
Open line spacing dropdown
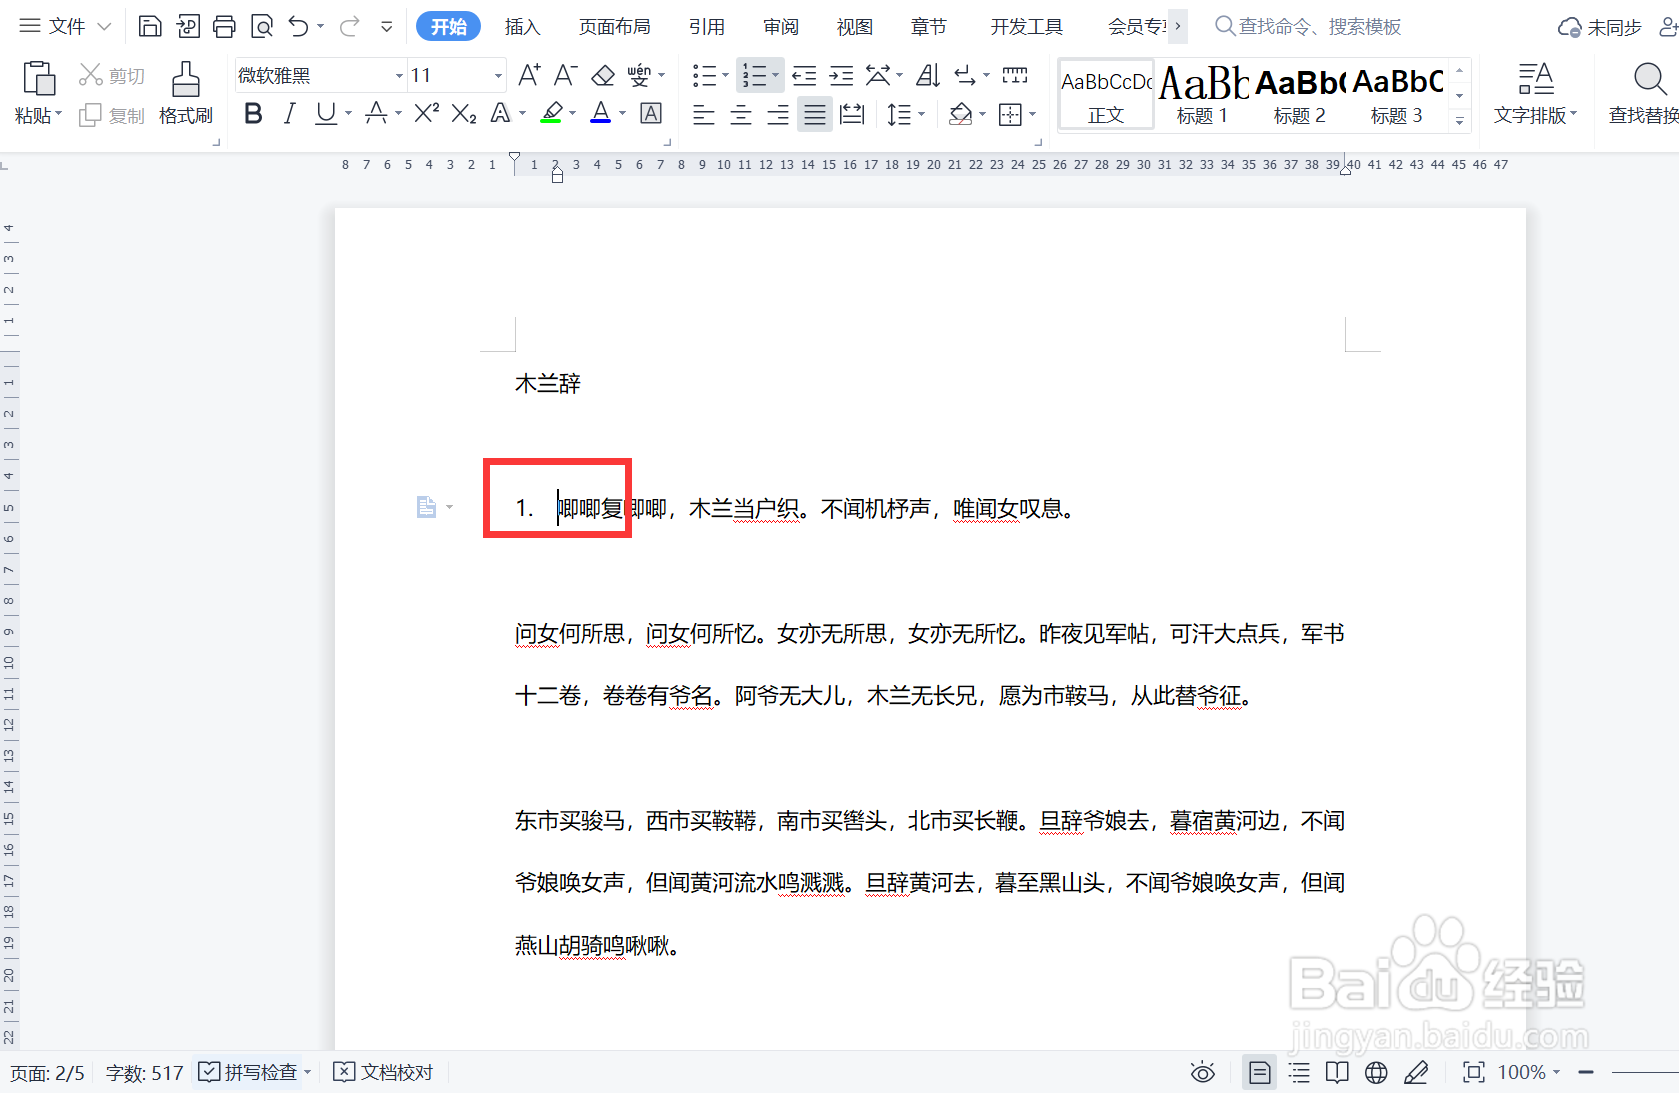[922, 115]
